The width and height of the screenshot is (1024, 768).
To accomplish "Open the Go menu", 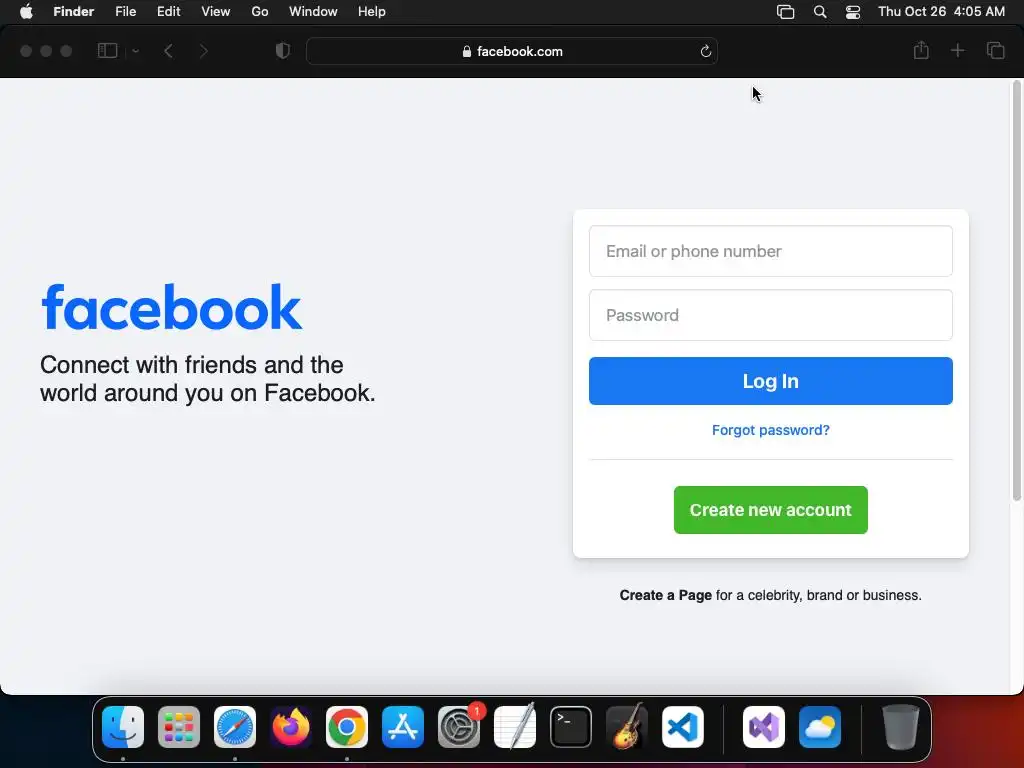I will [x=260, y=12].
